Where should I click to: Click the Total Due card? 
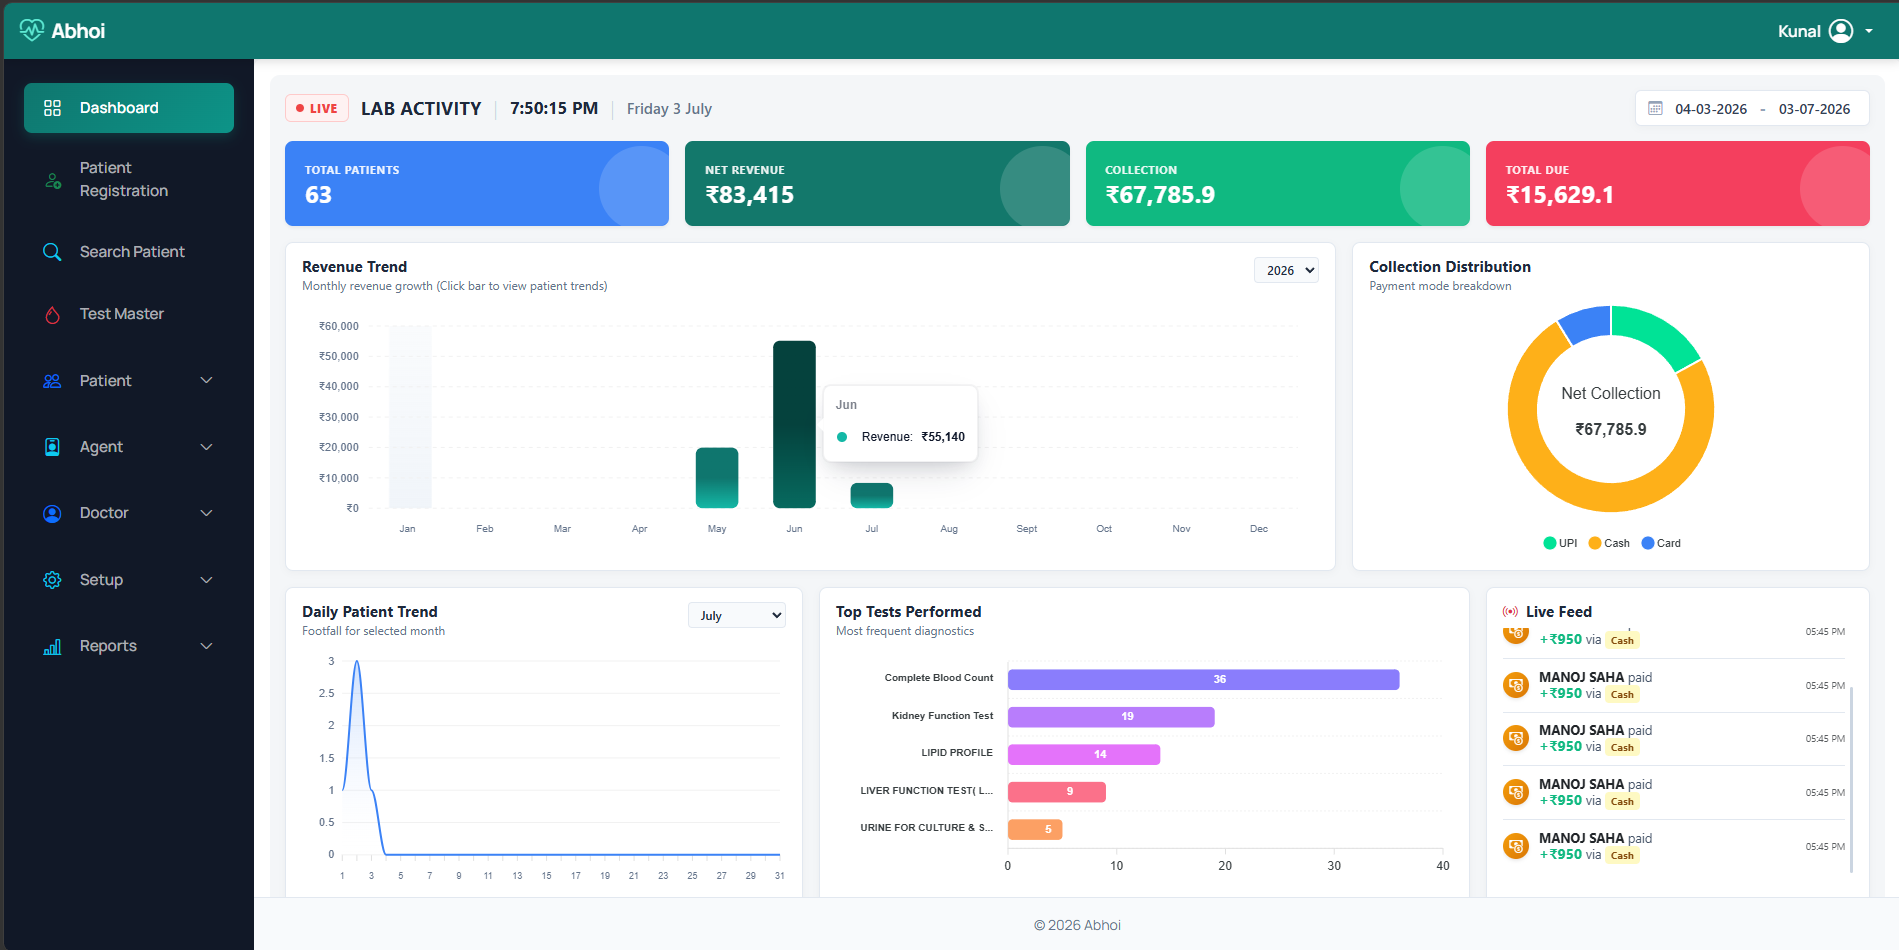(x=1677, y=183)
